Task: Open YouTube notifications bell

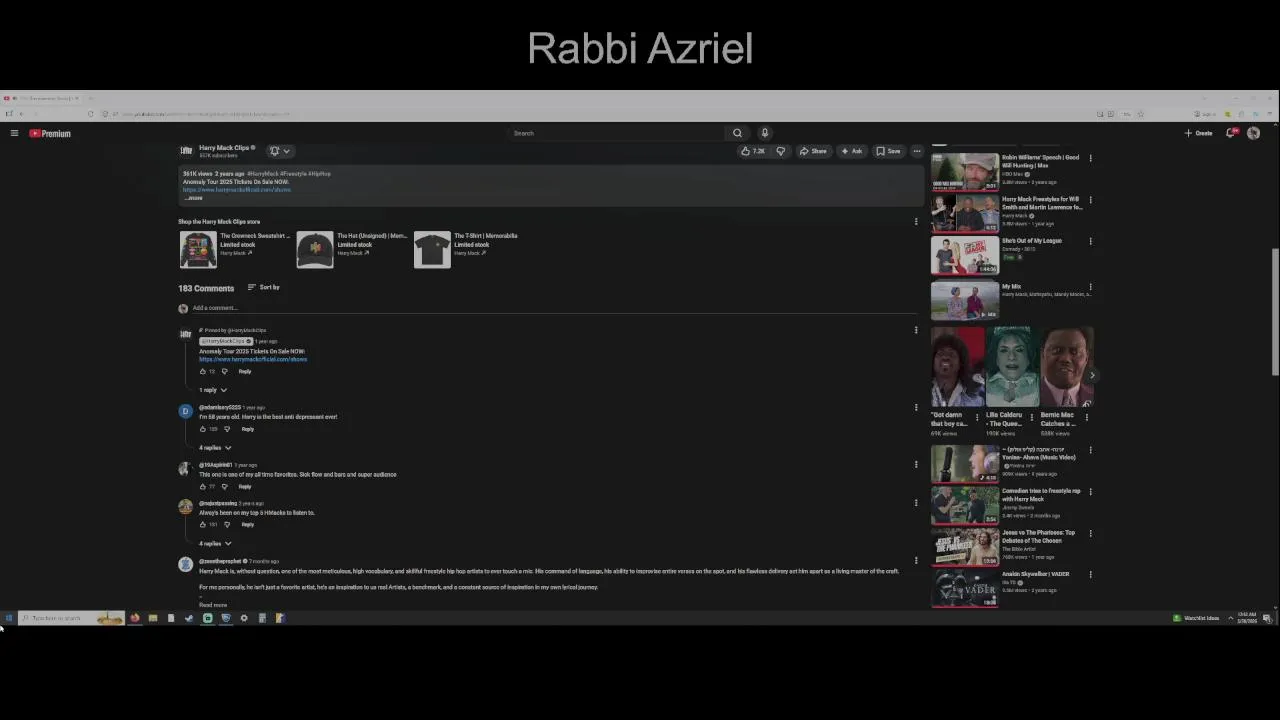Action: coord(1231,133)
